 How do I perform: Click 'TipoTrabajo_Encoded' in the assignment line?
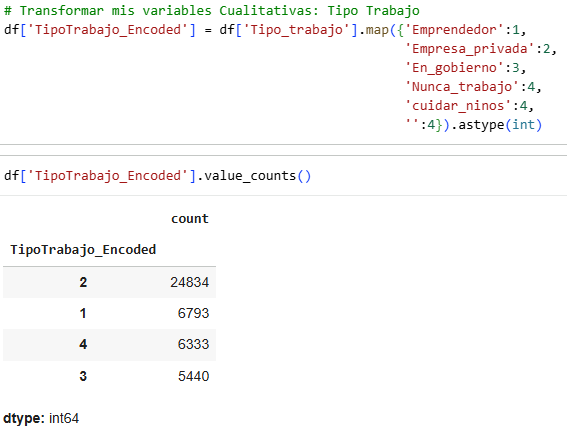coord(107,30)
